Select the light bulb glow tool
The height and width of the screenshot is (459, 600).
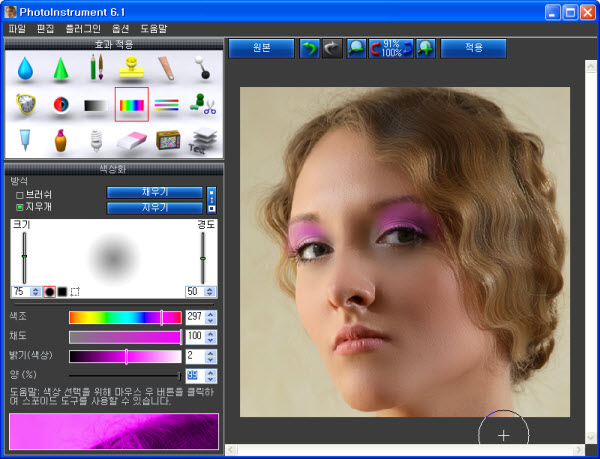(96, 140)
